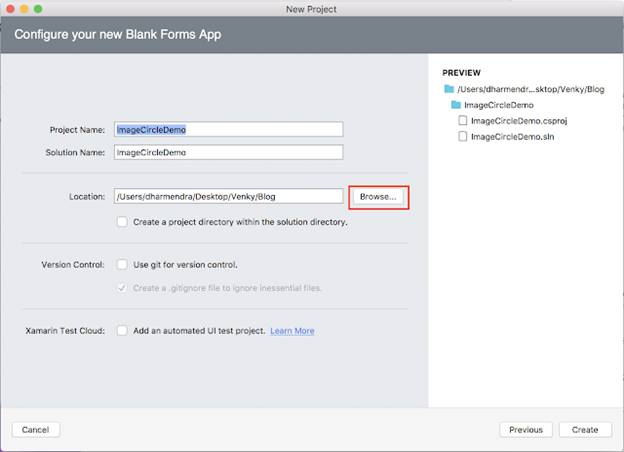Click the Cancel button
The width and height of the screenshot is (624, 452).
[36, 430]
